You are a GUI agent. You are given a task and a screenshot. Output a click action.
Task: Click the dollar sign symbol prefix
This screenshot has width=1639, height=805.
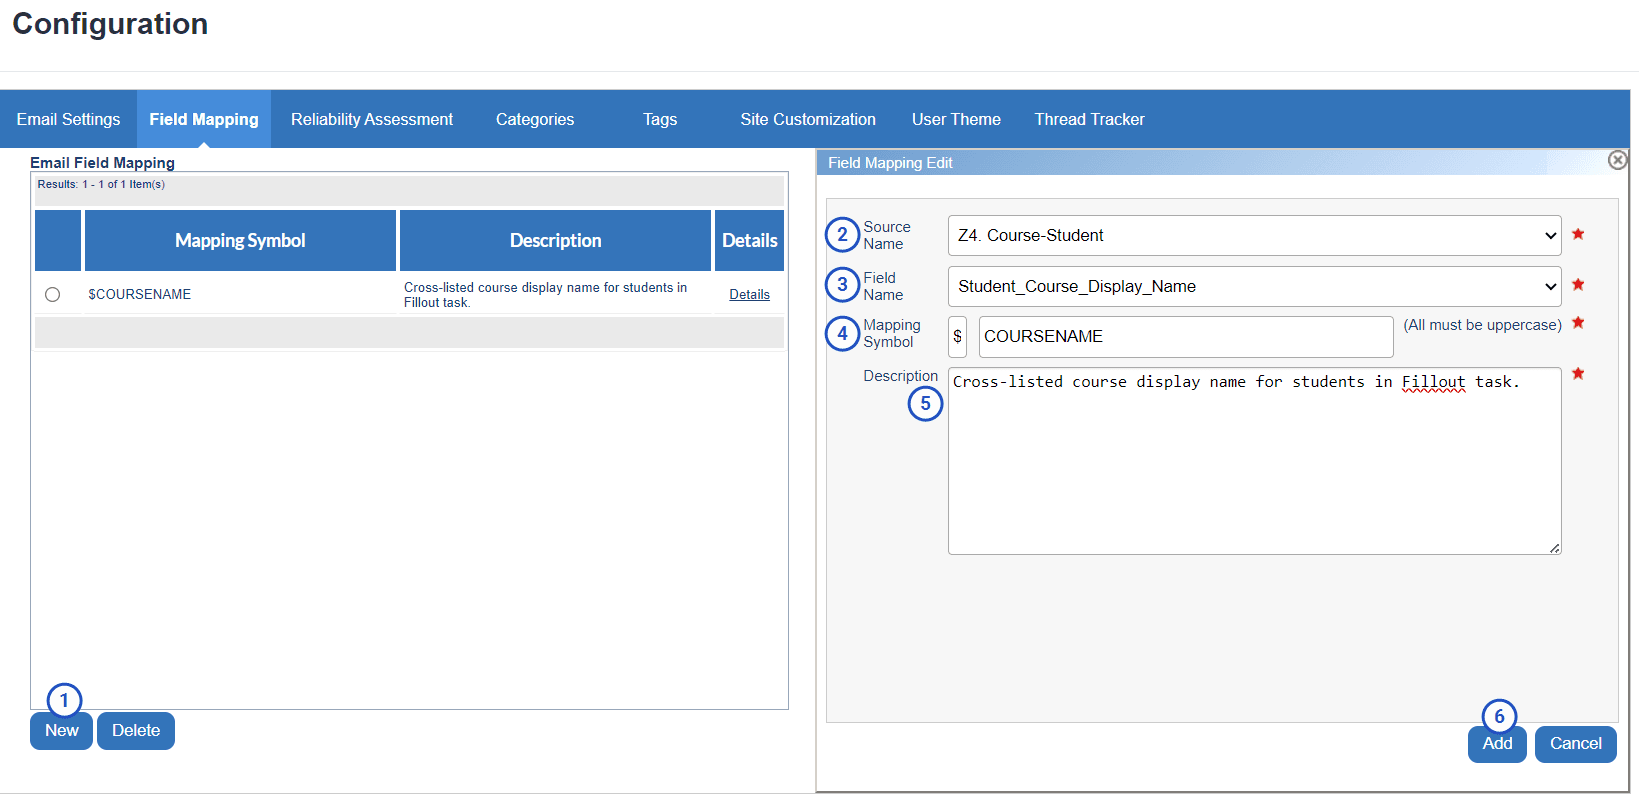(x=957, y=337)
